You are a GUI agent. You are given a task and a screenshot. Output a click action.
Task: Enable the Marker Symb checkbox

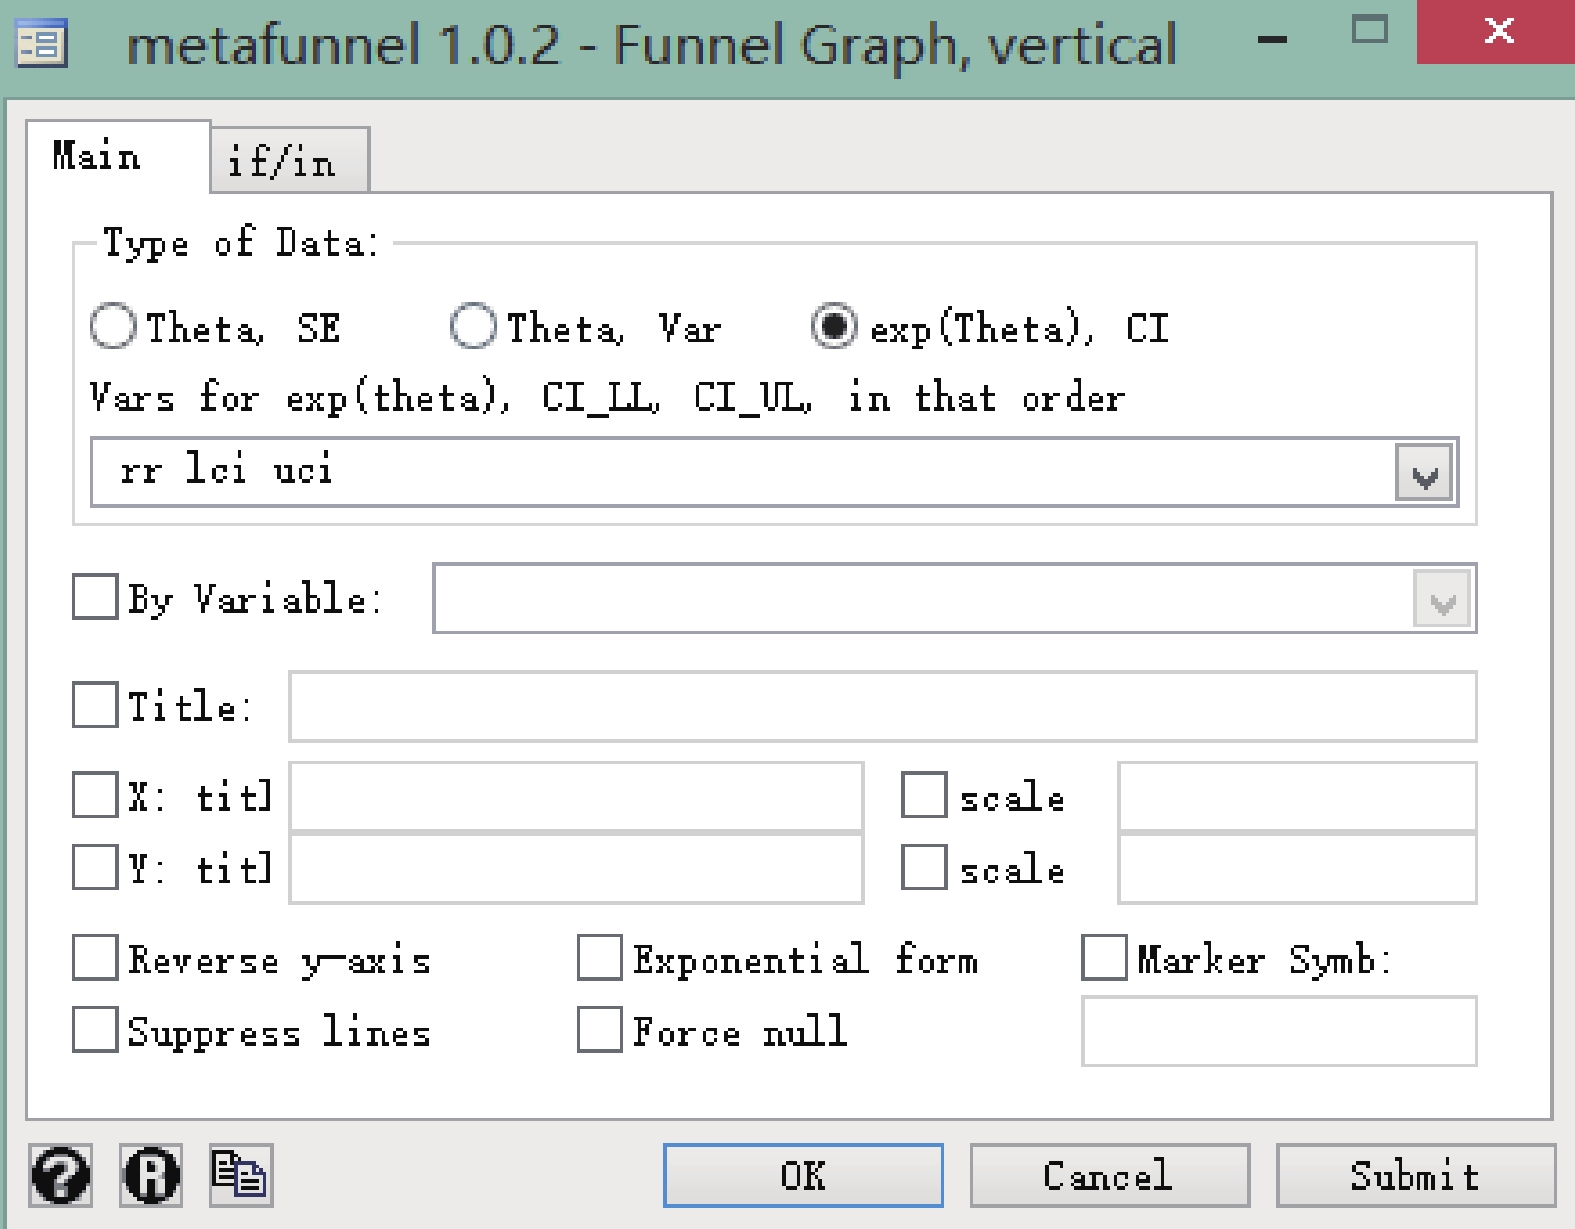pos(1104,959)
